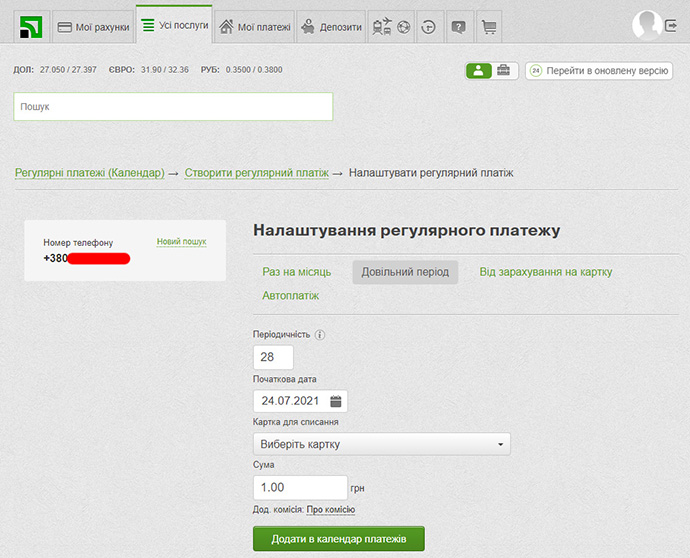Open the clock history icon tab
This screenshot has height=558, width=690.
point(428,27)
